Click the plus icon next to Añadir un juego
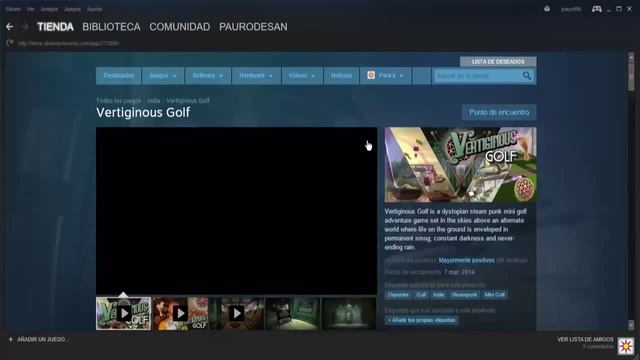This screenshot has width=640, height=360. point(11,340)
